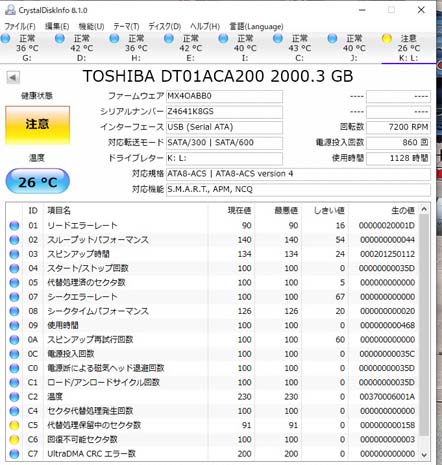
Task: Click blue status icon for row 03
Action: pos(14,254)
